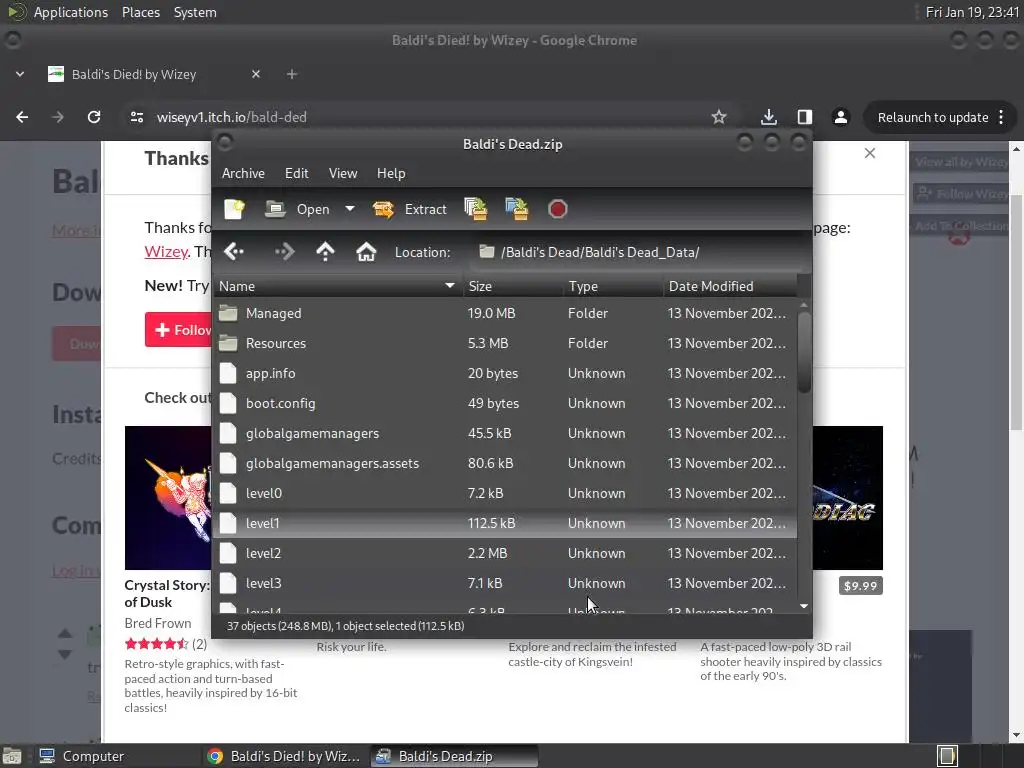This screenshot has height=768, width=1024.
Task: Select the globalgamemanagers.assets file
Action: point(505,464)
